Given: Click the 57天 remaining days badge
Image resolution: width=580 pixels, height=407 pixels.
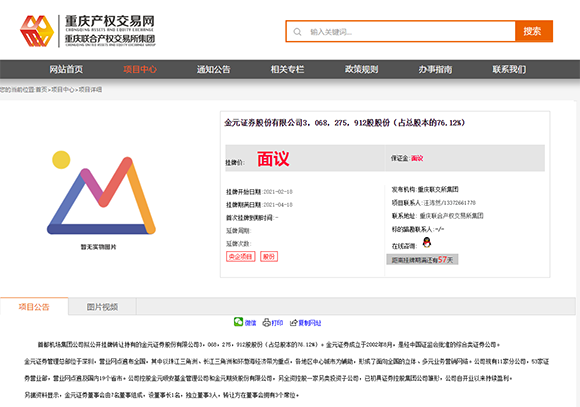Looking at the screenshot, I should (422, 260).
